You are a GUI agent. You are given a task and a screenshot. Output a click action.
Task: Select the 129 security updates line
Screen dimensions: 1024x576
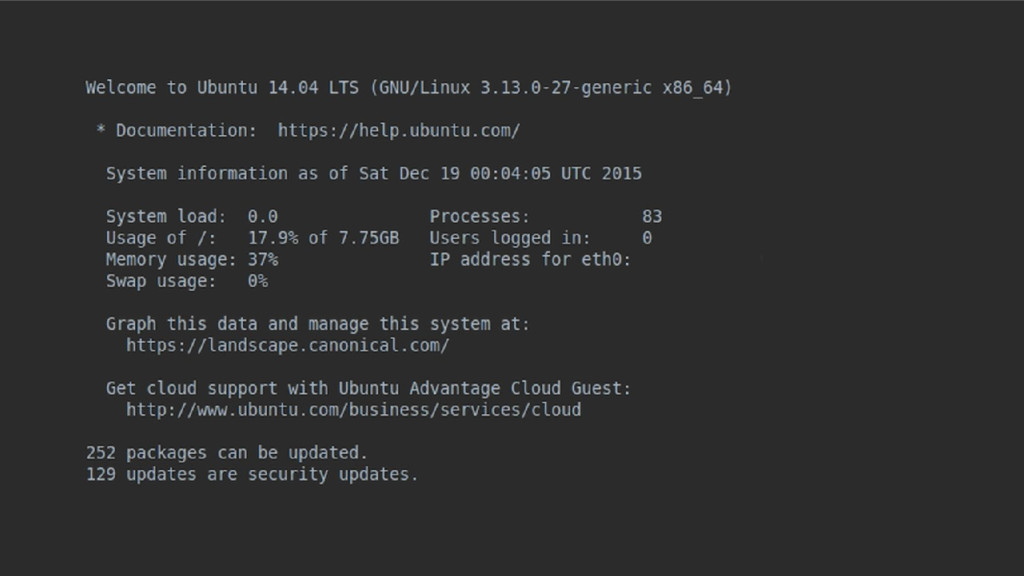tap(252, 474)
